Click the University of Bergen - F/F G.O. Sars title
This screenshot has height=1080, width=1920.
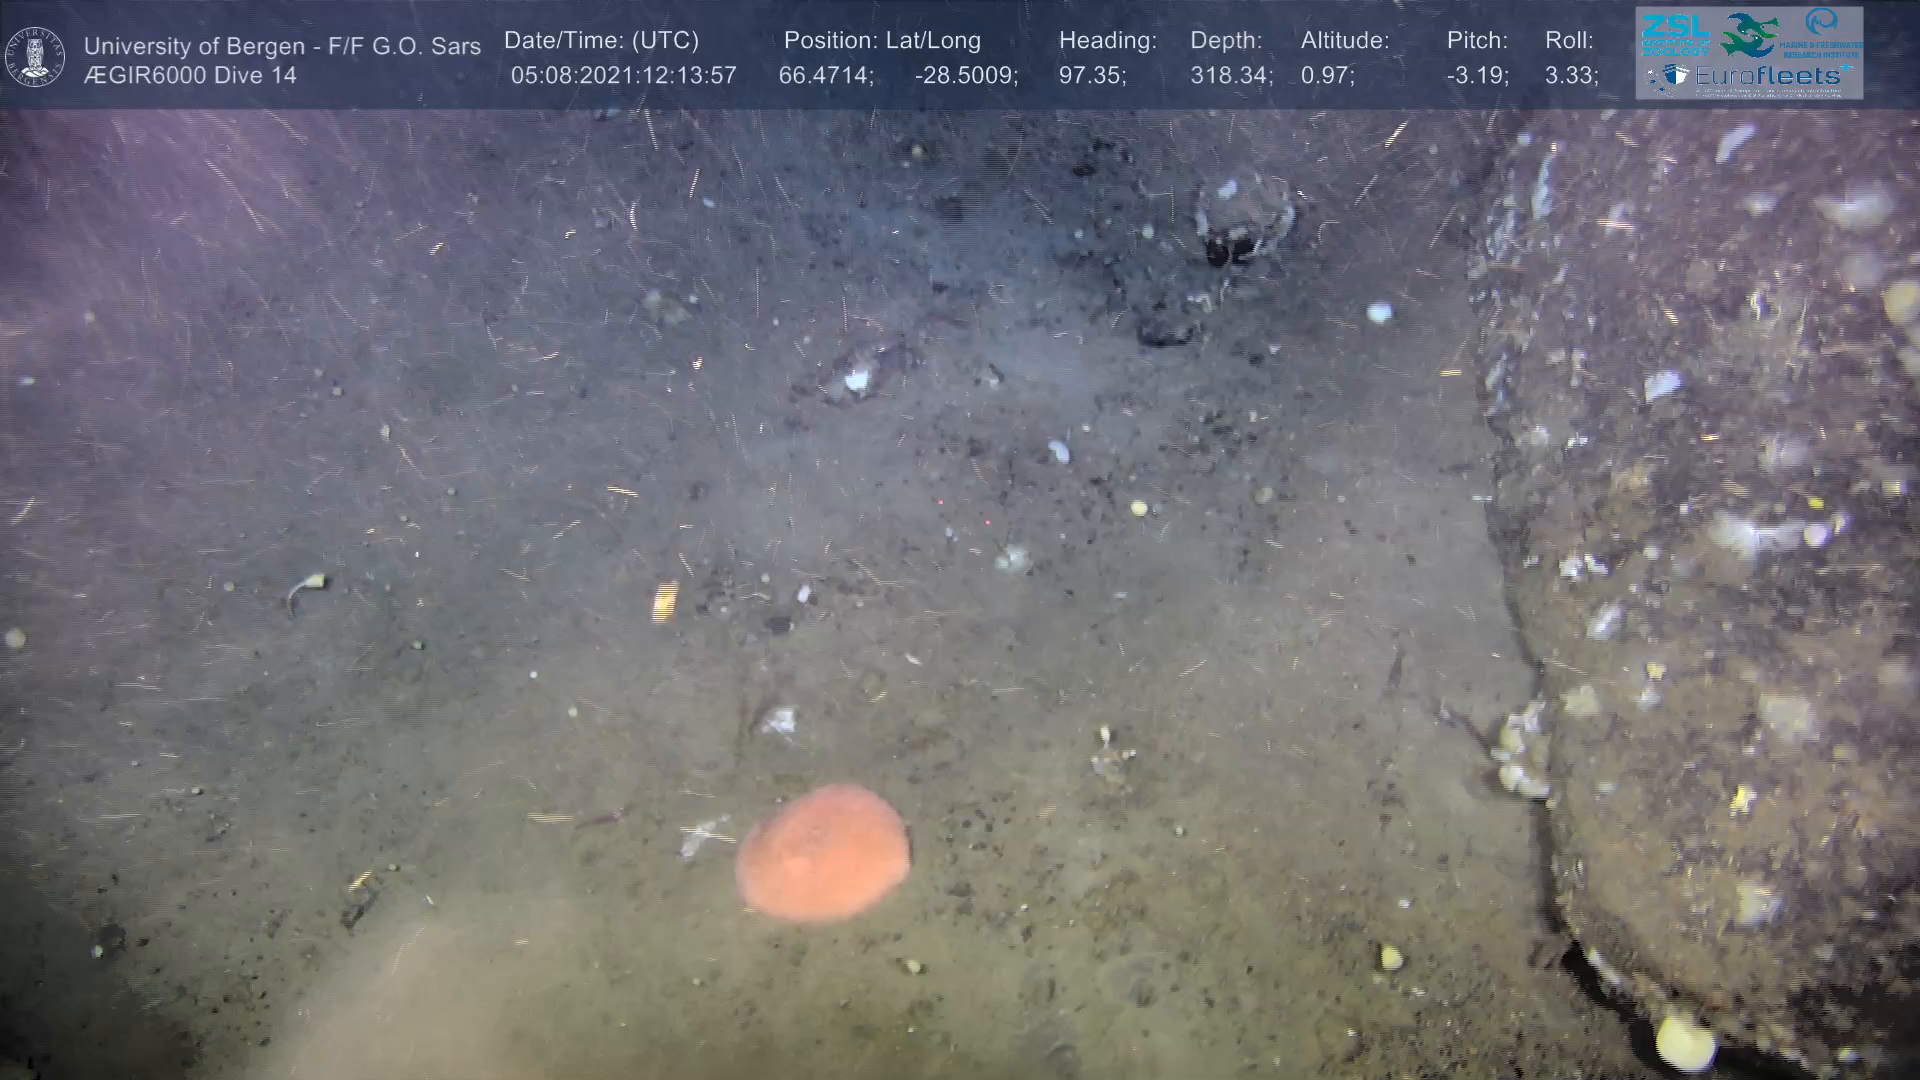282,46
